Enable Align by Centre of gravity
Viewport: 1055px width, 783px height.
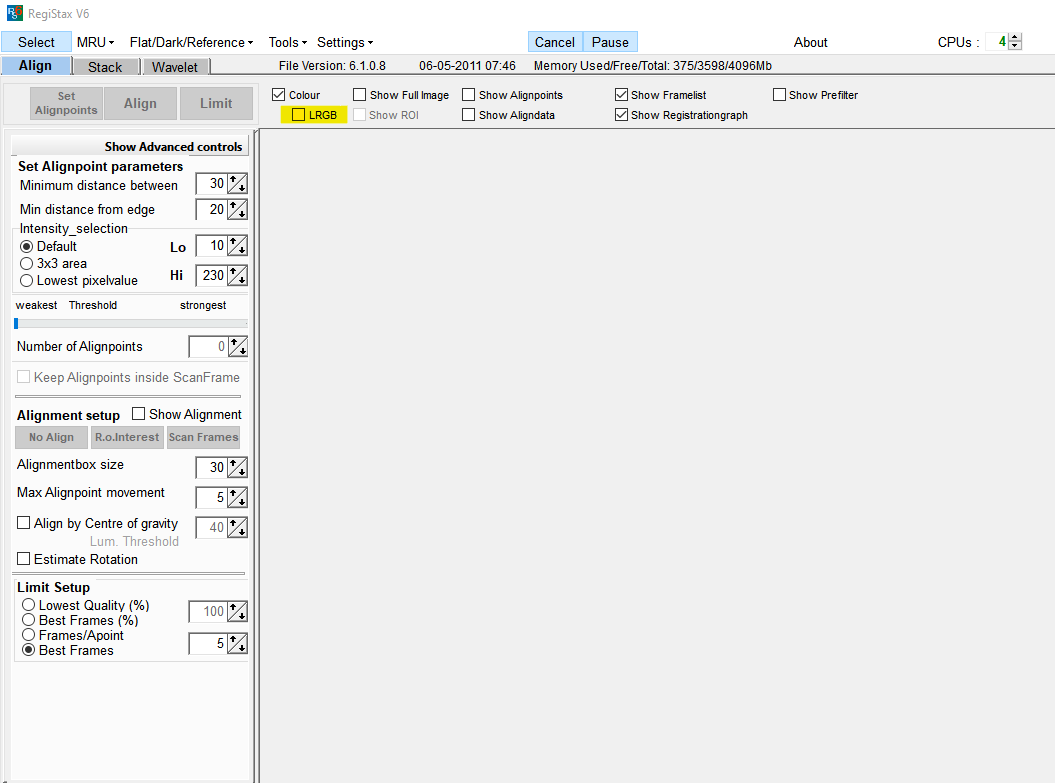[24, 523]
